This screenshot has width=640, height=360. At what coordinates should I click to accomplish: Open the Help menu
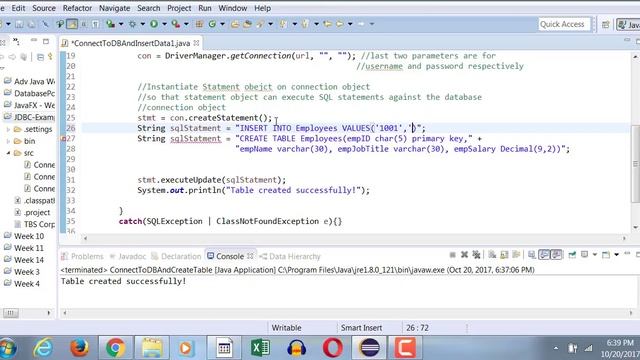pos(262,8)
